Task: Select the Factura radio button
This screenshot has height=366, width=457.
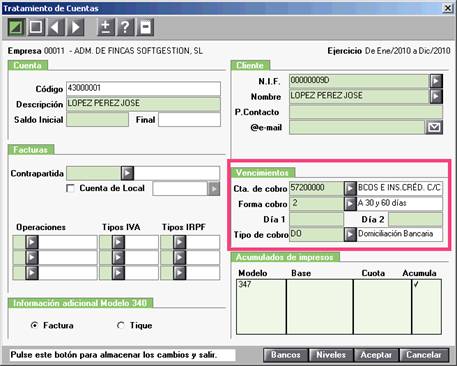Action: coord(34,325)
